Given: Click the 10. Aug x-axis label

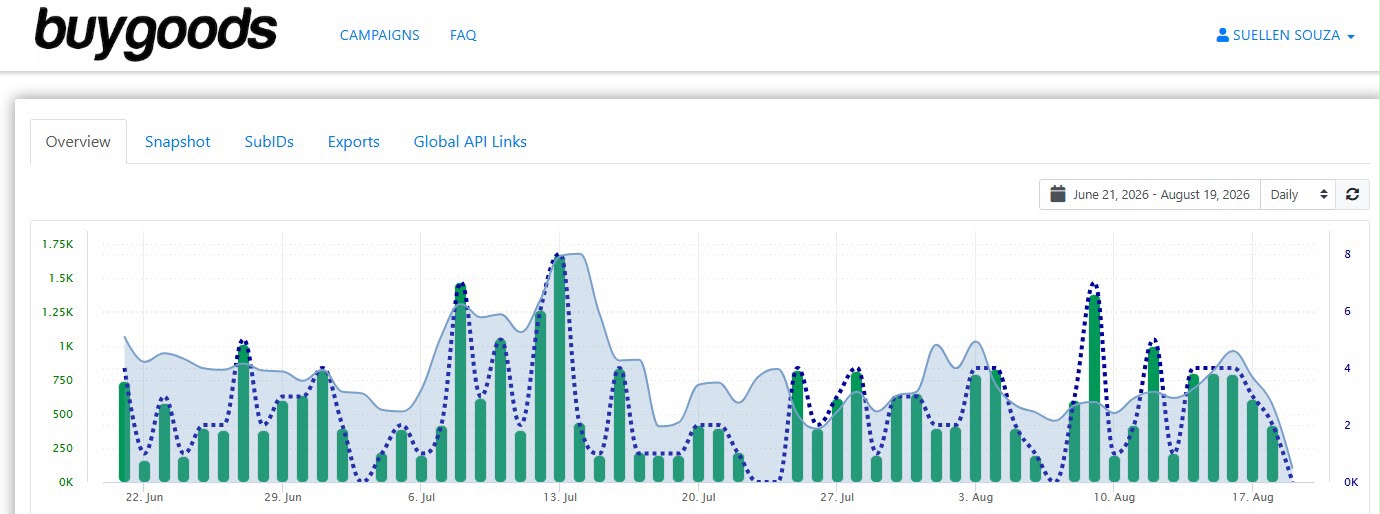Looking at the screenshot, I should 1113,497.
